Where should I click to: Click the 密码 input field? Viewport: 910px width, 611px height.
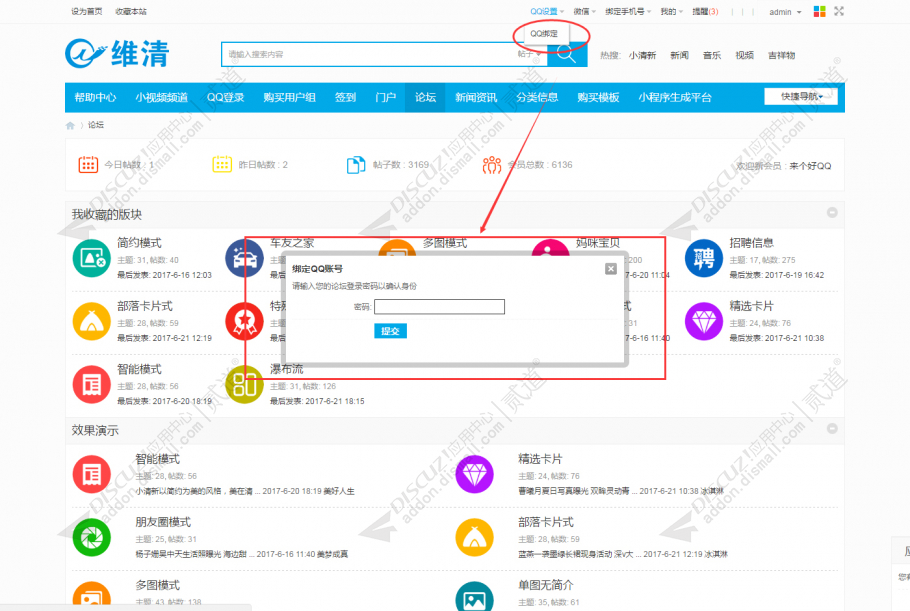[x=439, y=306]
